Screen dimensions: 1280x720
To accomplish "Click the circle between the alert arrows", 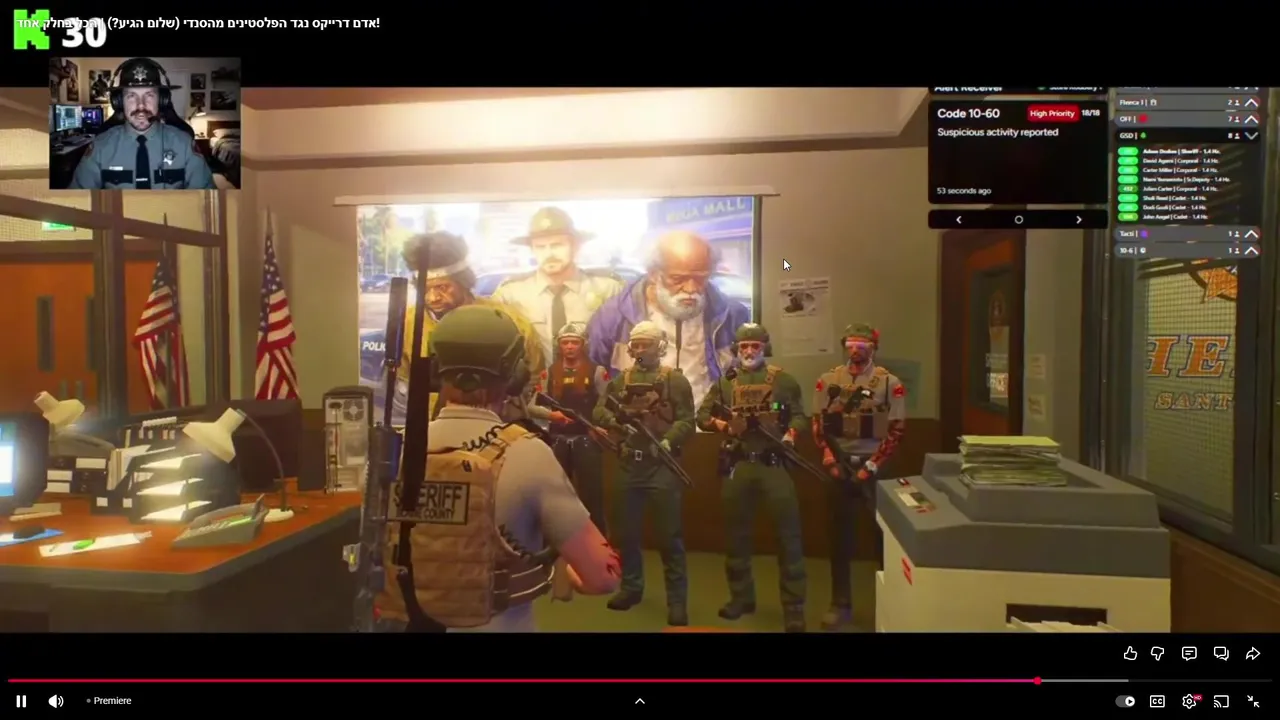I will click(x=1018, y=220).
